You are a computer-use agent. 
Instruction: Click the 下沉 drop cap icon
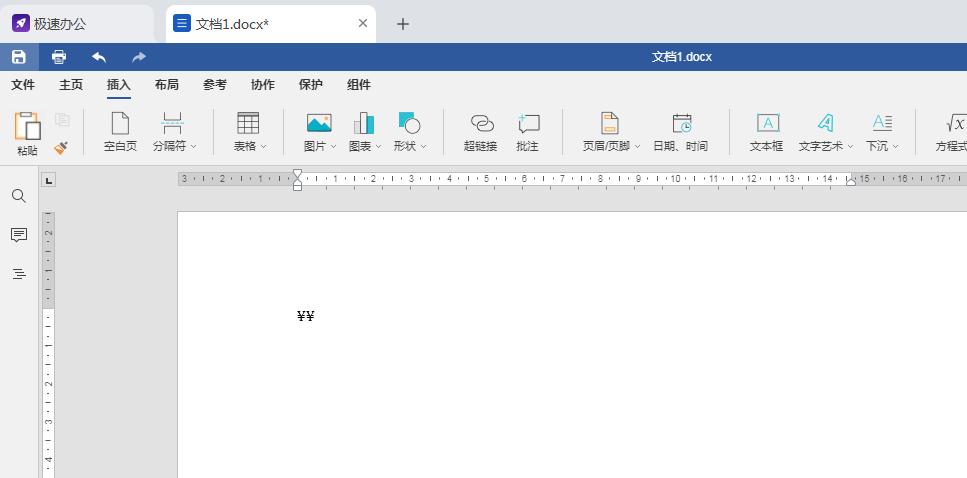point(882,123)
